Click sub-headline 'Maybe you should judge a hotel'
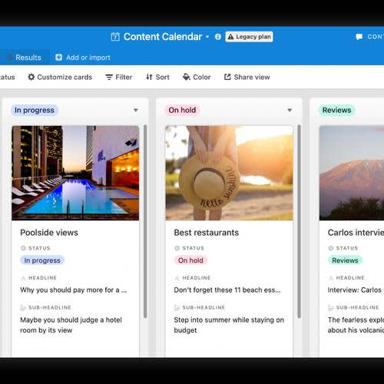Viewport: 384px width, 384px height. click(x=71, y=320)
